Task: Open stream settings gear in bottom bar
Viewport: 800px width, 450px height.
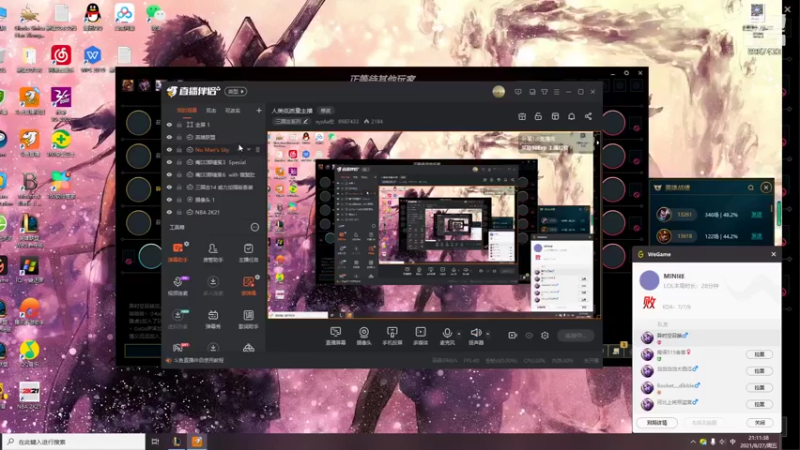Action: pos(545,335)
